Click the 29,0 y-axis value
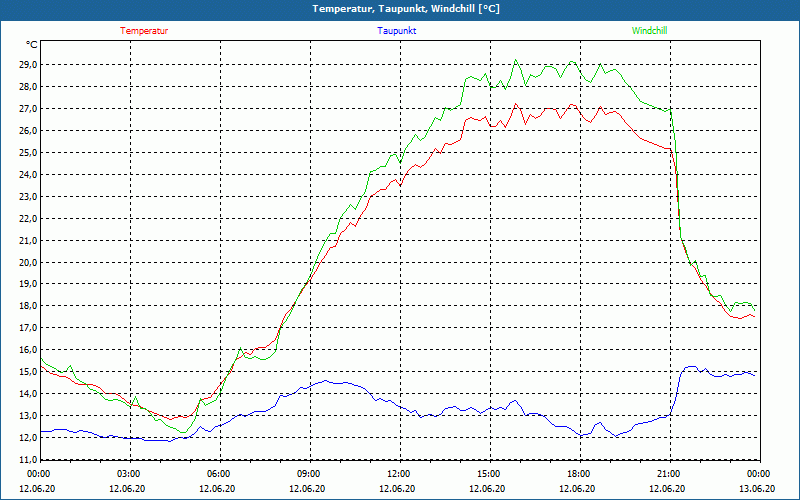 (29, 65)
